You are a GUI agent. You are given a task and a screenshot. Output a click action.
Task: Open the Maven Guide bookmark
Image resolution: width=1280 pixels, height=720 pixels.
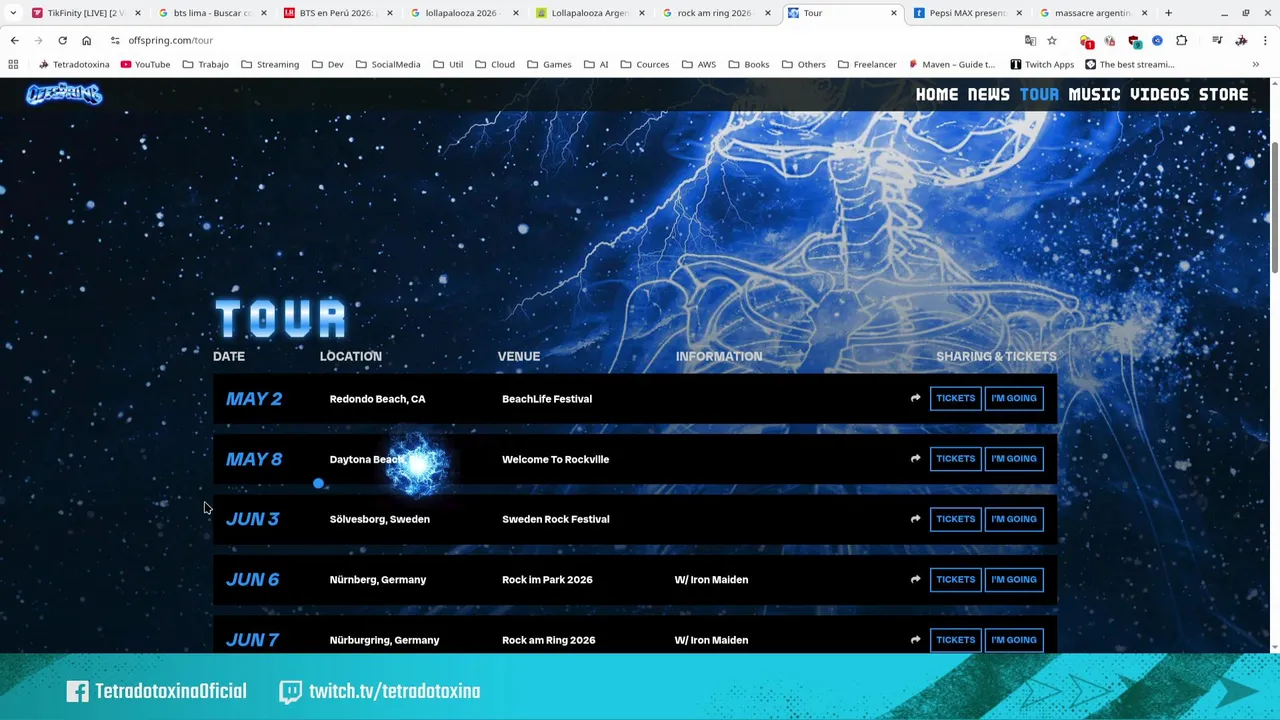coord(951,64)
